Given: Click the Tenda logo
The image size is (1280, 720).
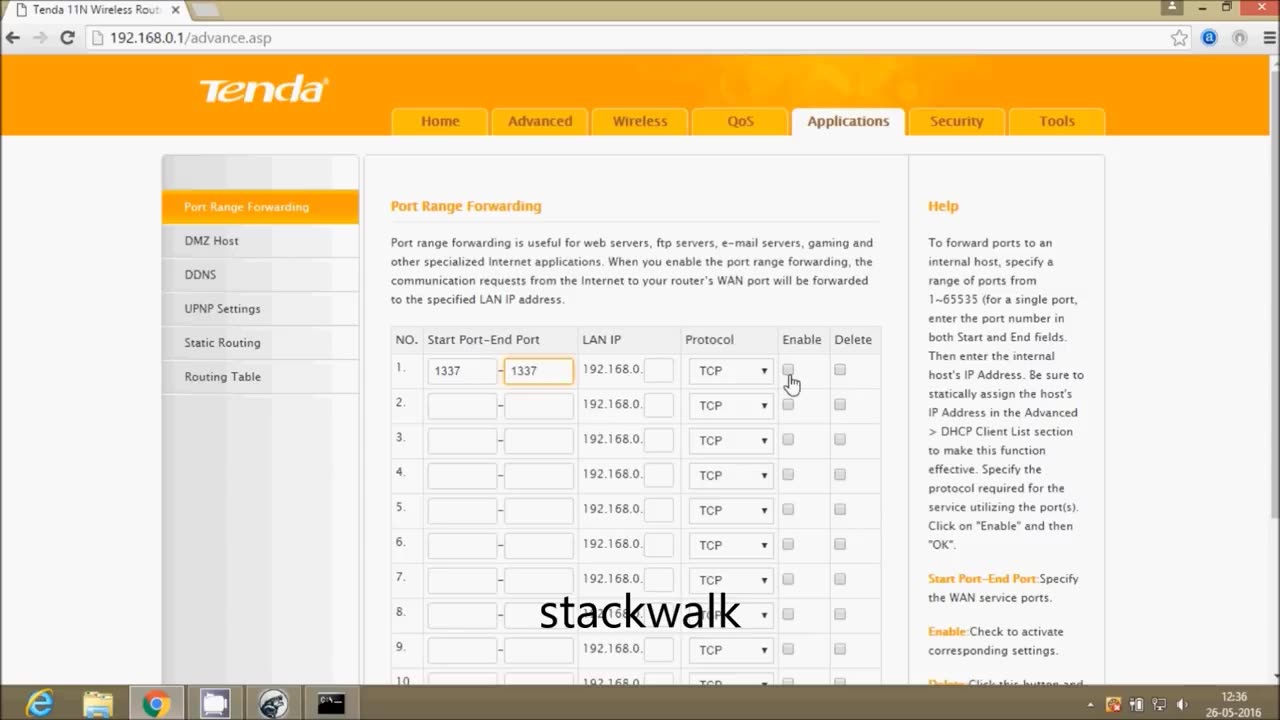Looking at the screenshot, I should tap(264, 90).
